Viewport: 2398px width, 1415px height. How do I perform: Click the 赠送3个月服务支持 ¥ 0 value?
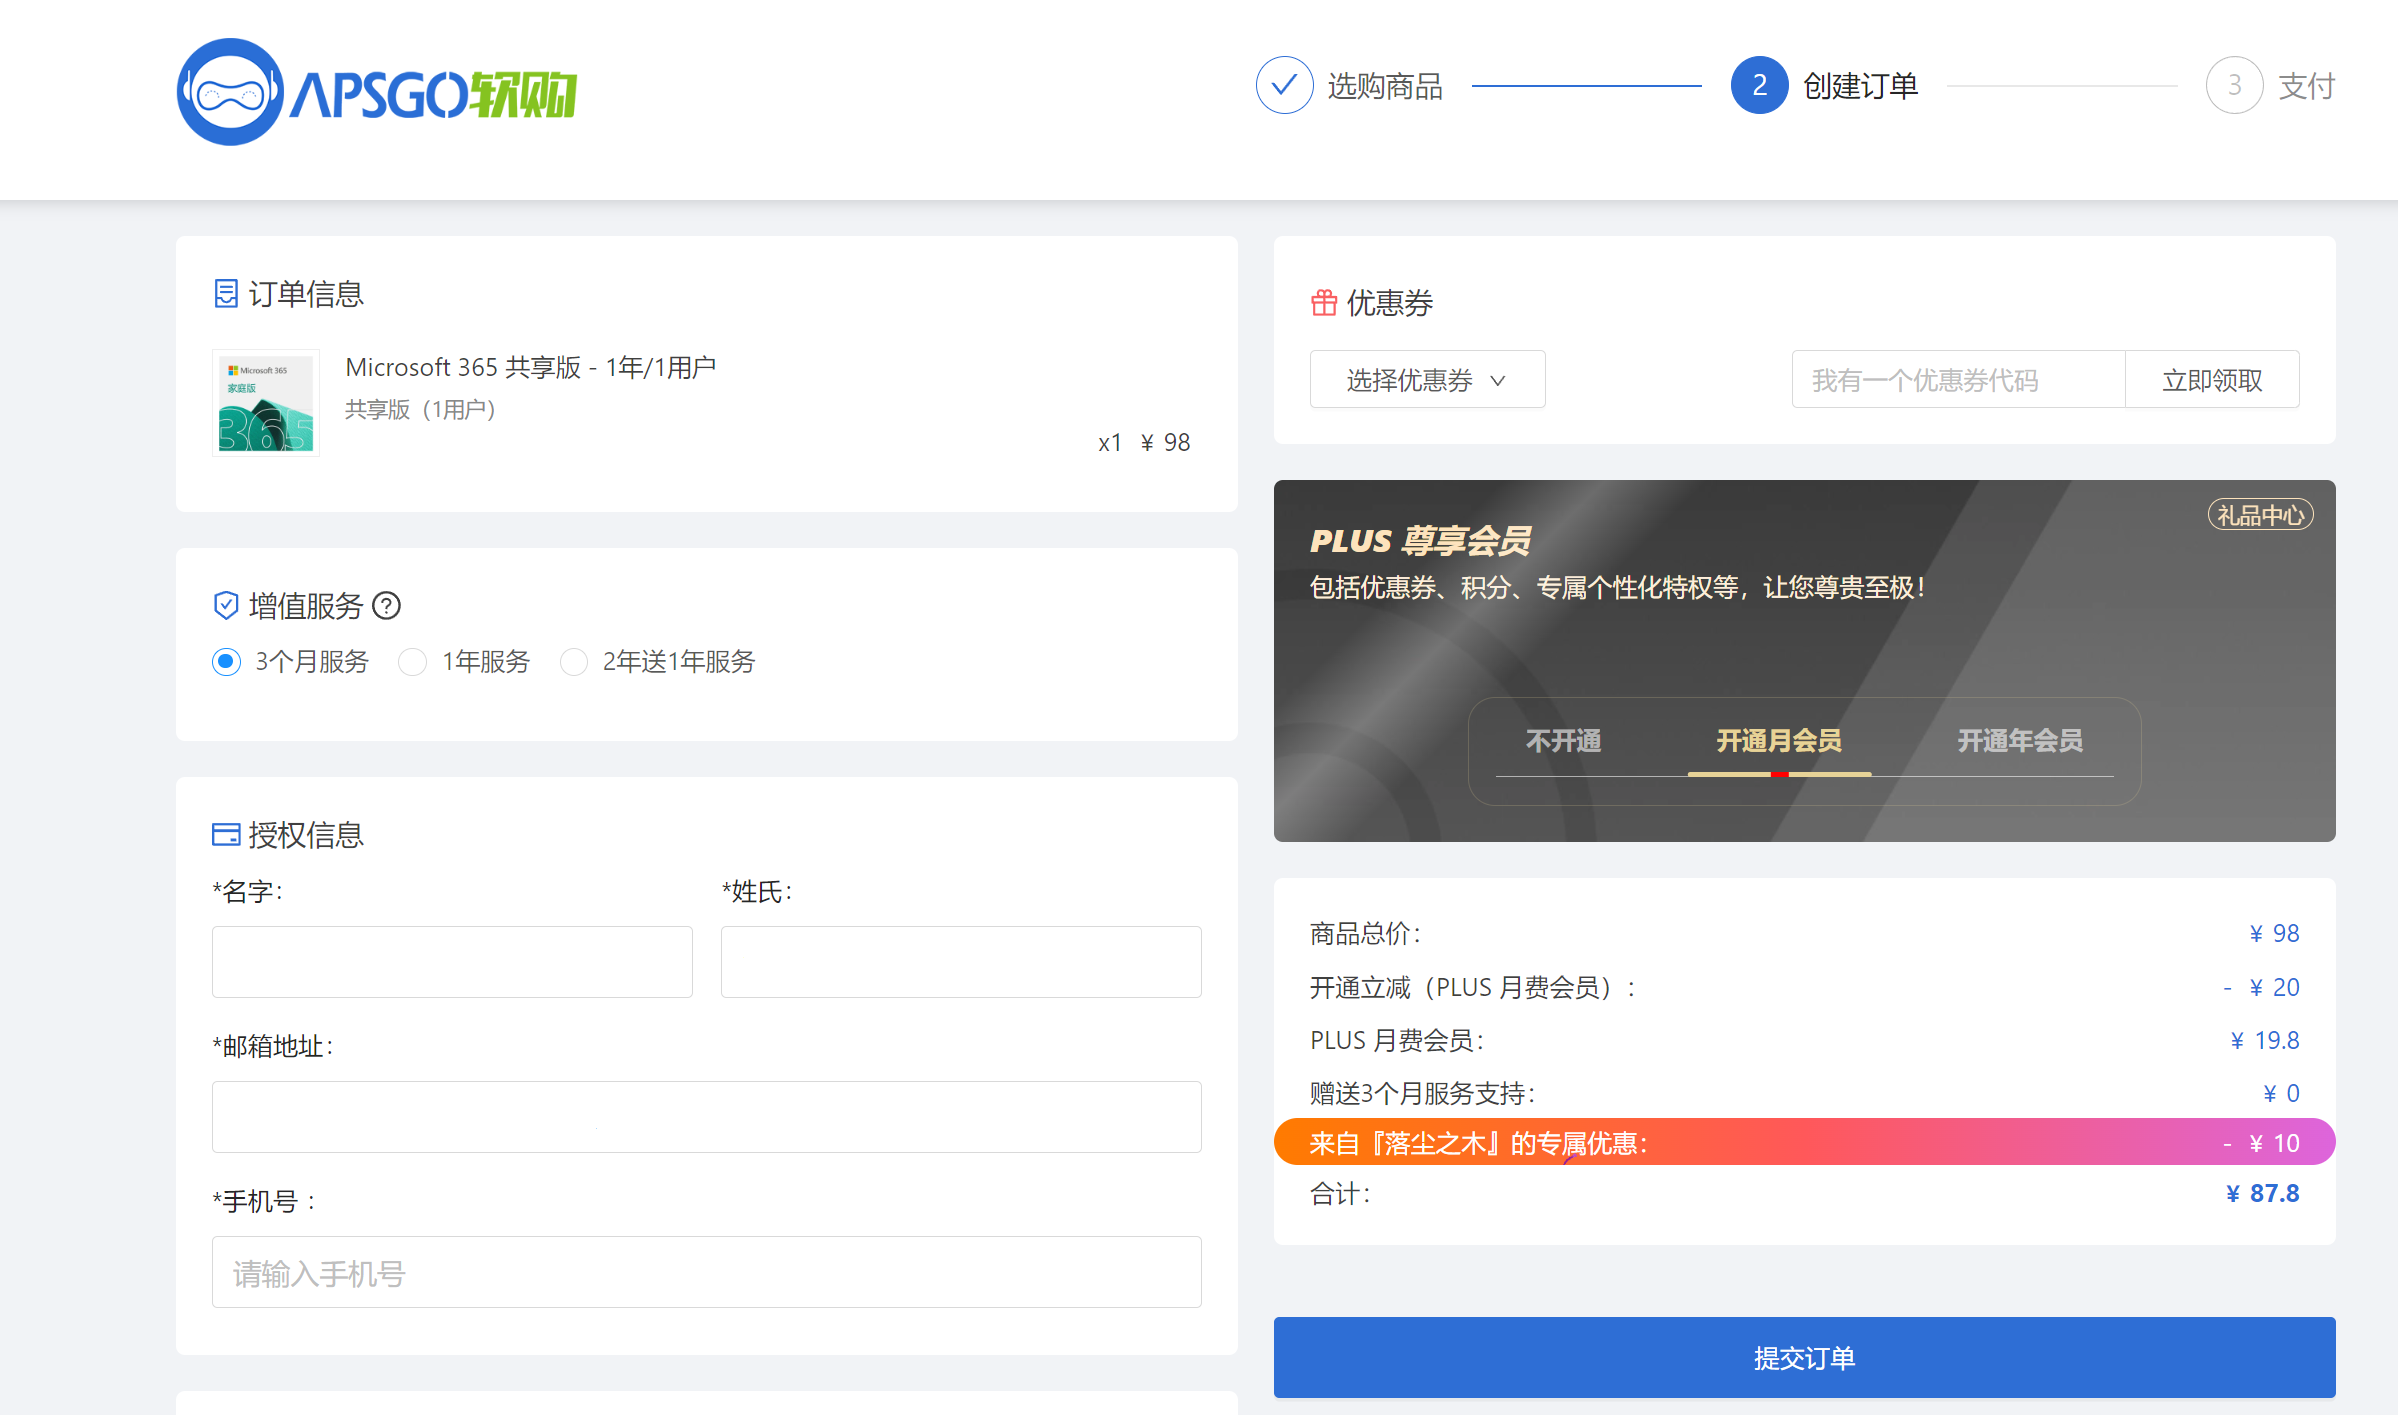2281,1093
